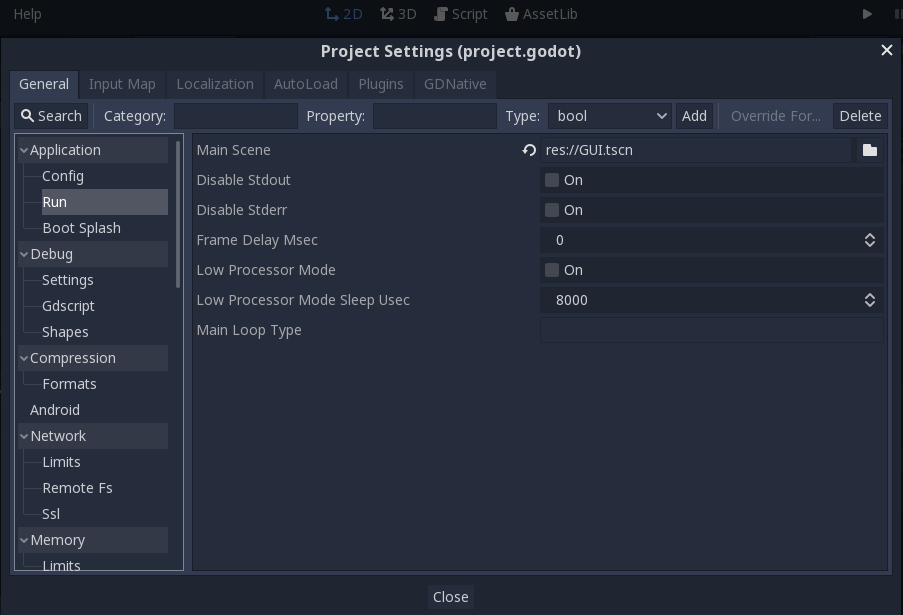Click the revert arrow beside Main Scene
The height and width of the screenshot is (615, 903).
529,150
